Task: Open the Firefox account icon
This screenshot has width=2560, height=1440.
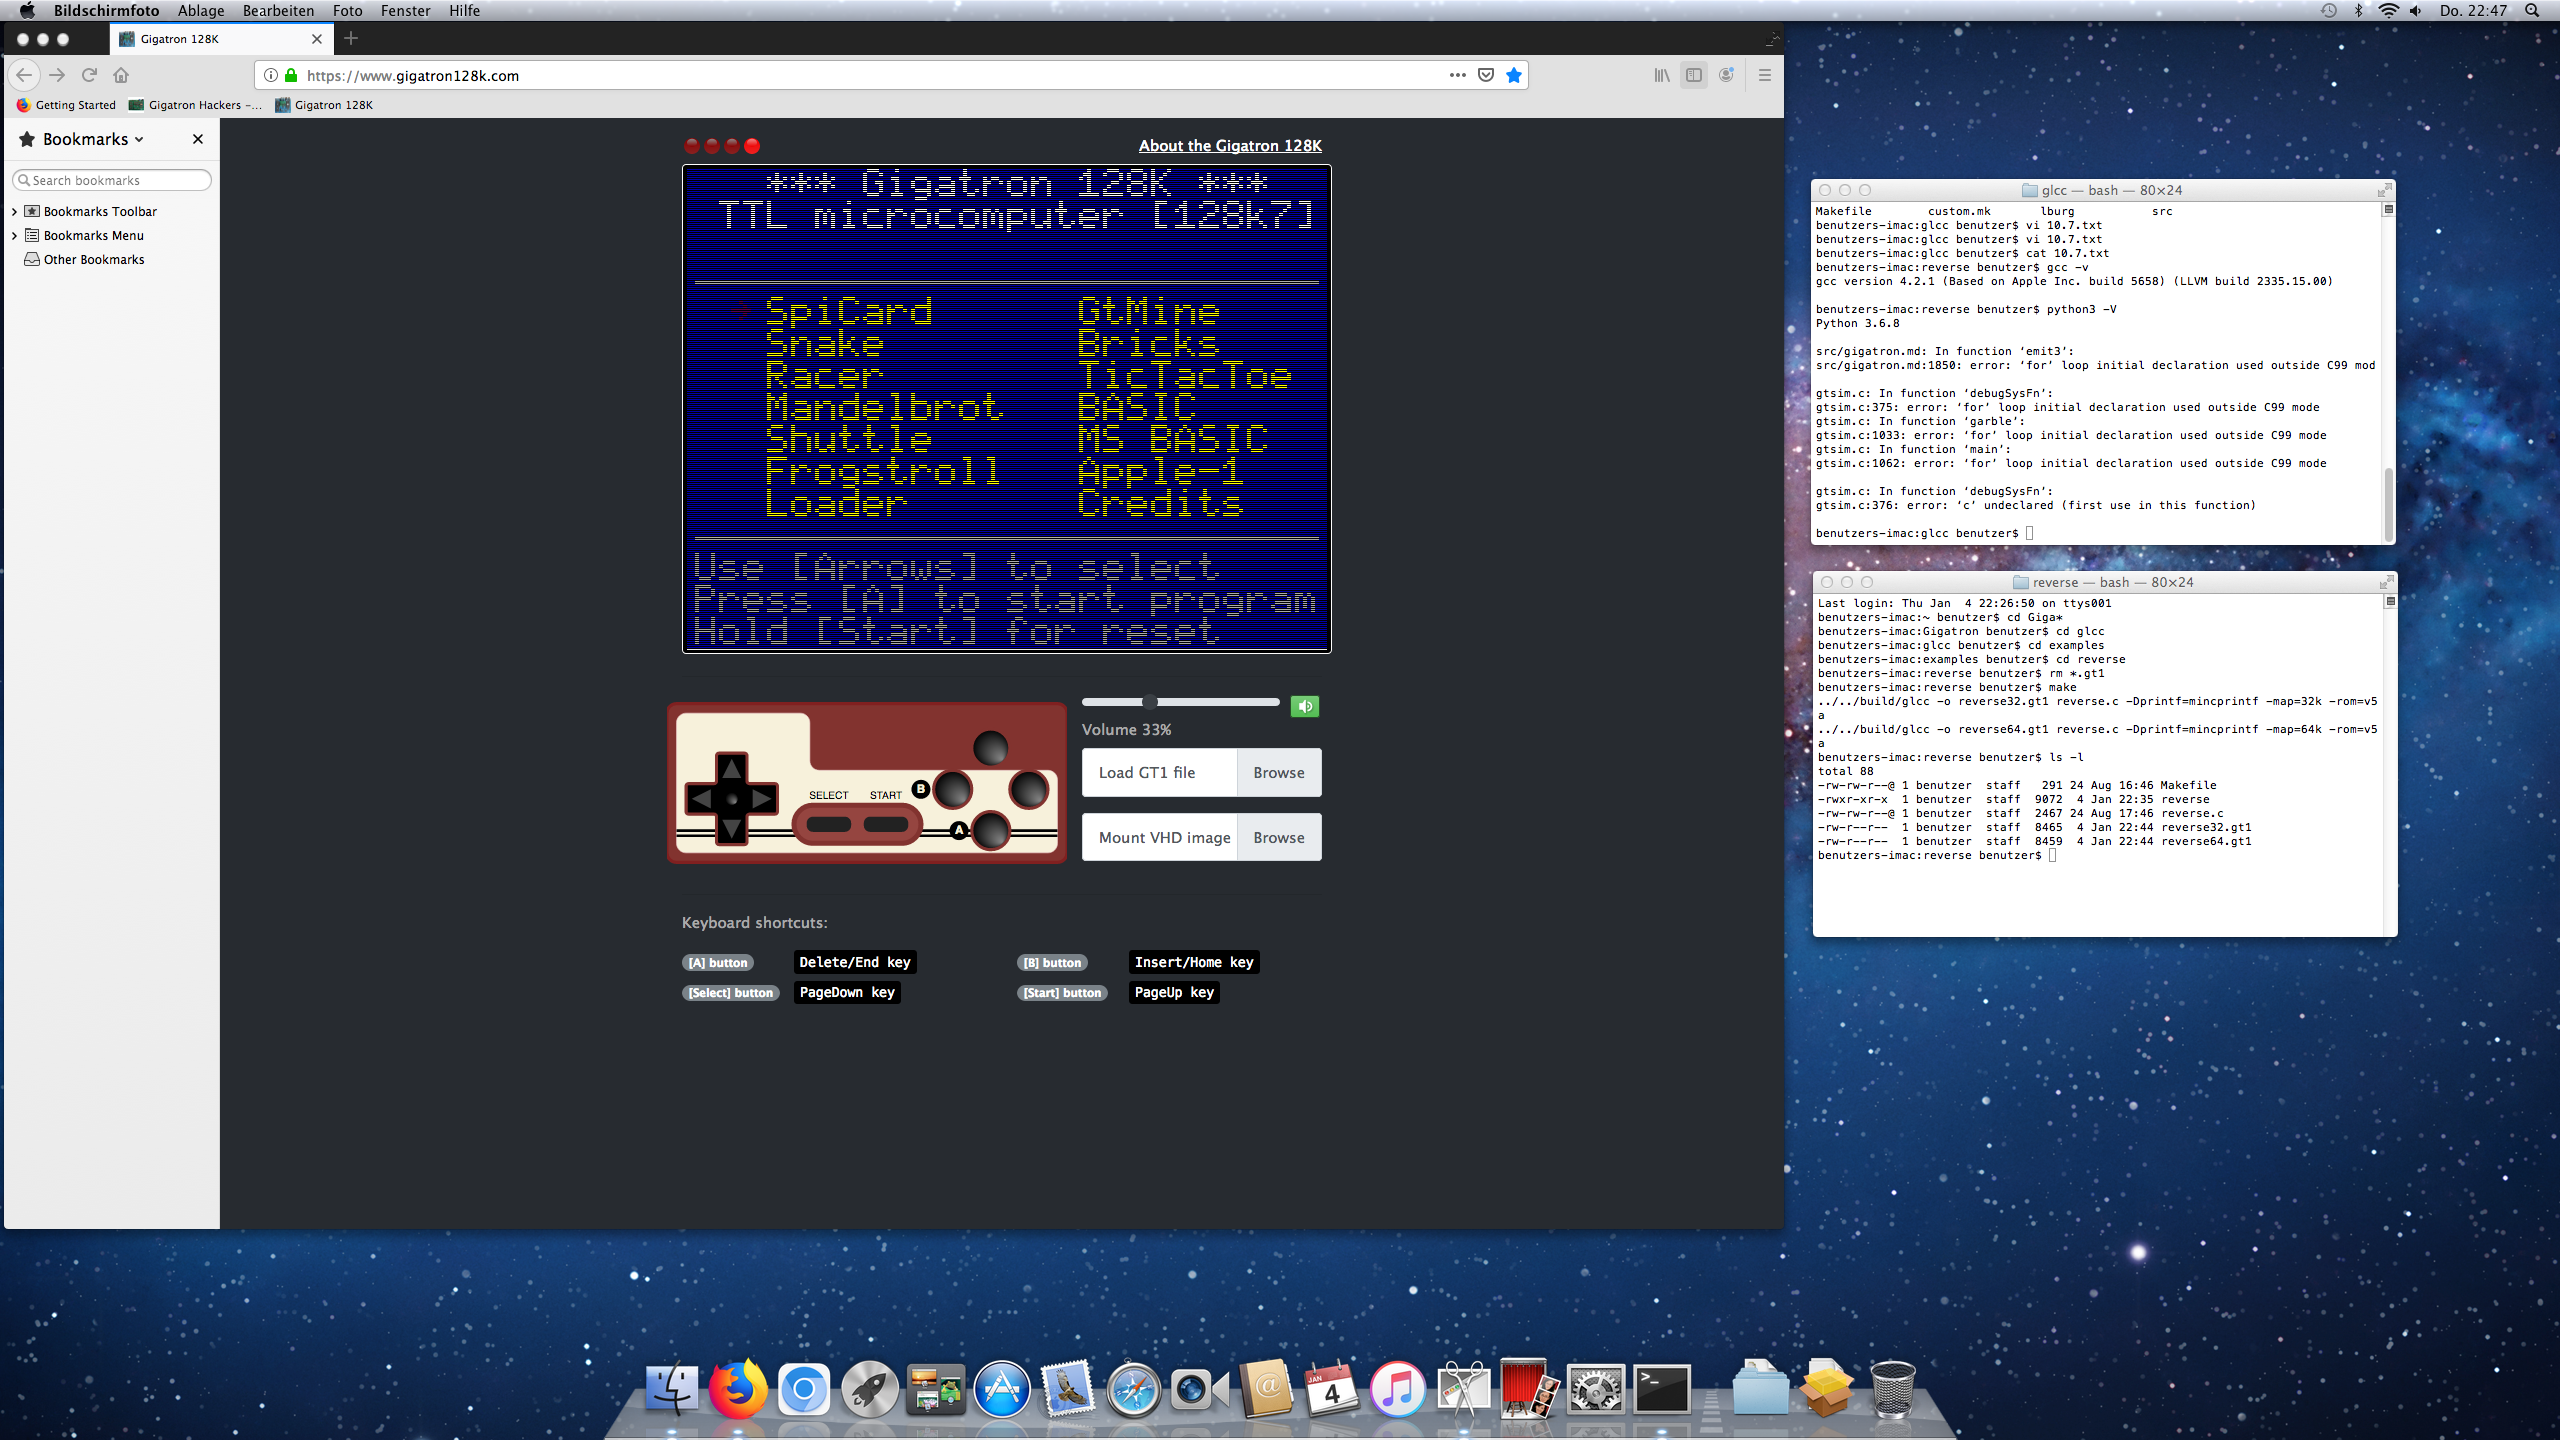Action: pyautogui.click(x=1726, y=75)
